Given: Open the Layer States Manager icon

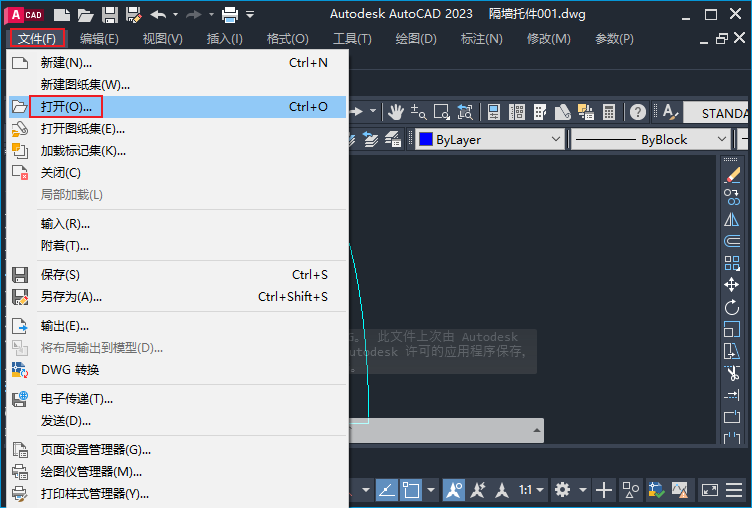Looking at the screenshot, I should [393, 140].
